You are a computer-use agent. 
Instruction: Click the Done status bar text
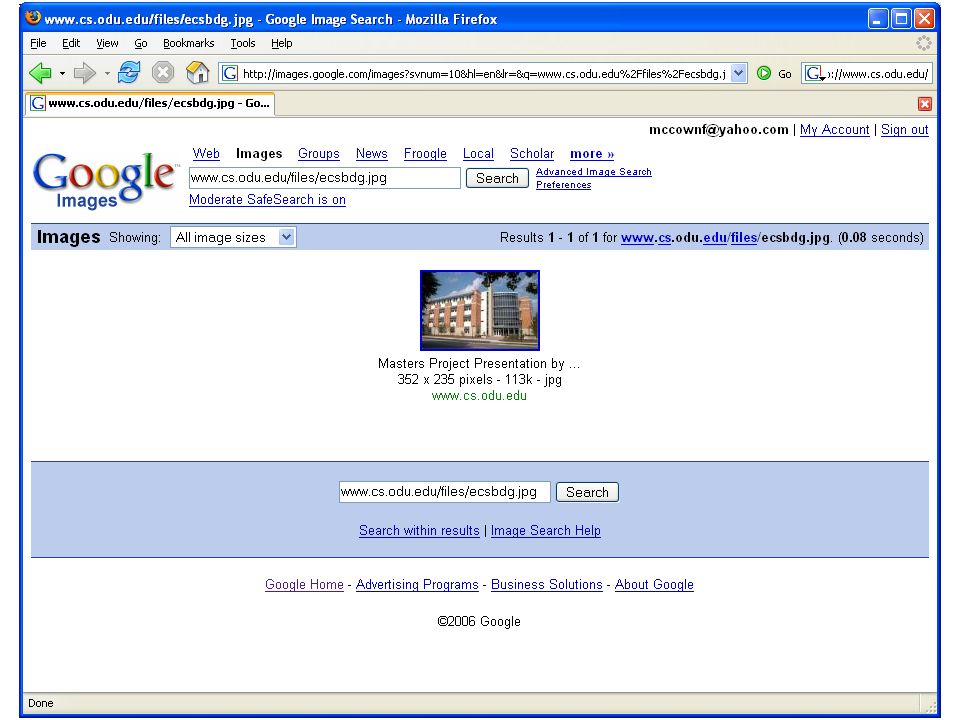[x=40, y=703]
